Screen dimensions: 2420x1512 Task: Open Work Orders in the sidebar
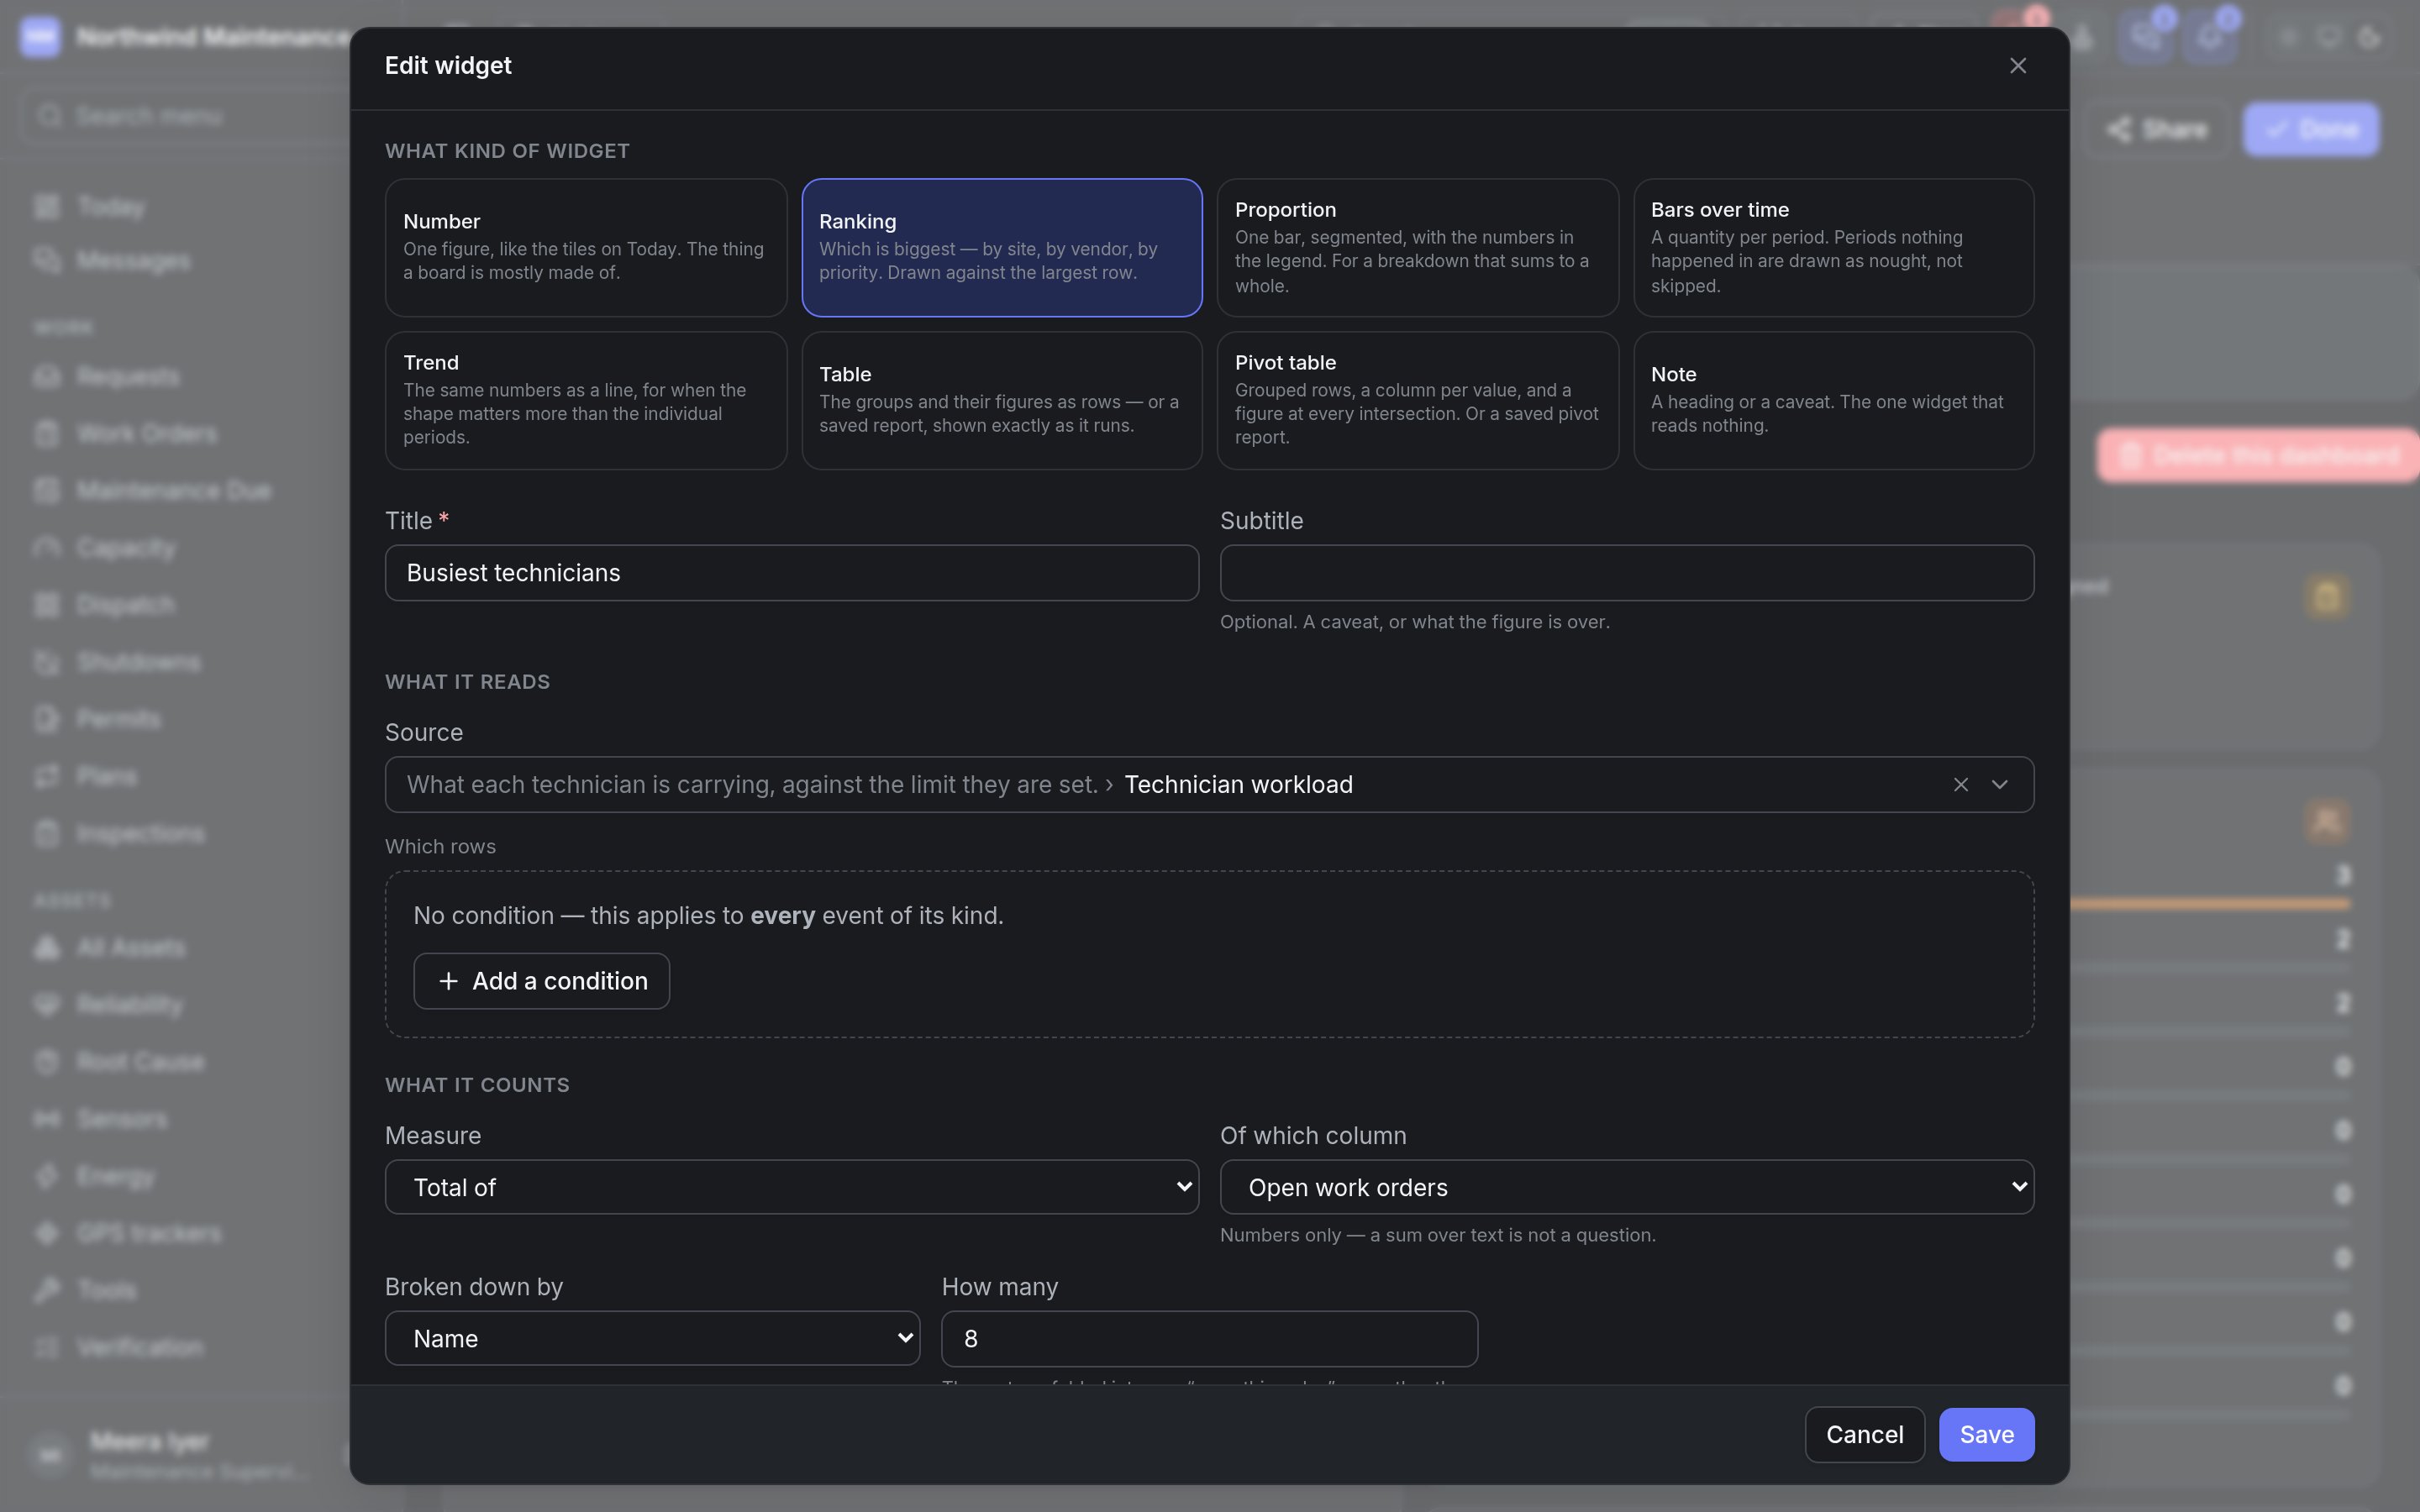[x=146, y=433]
